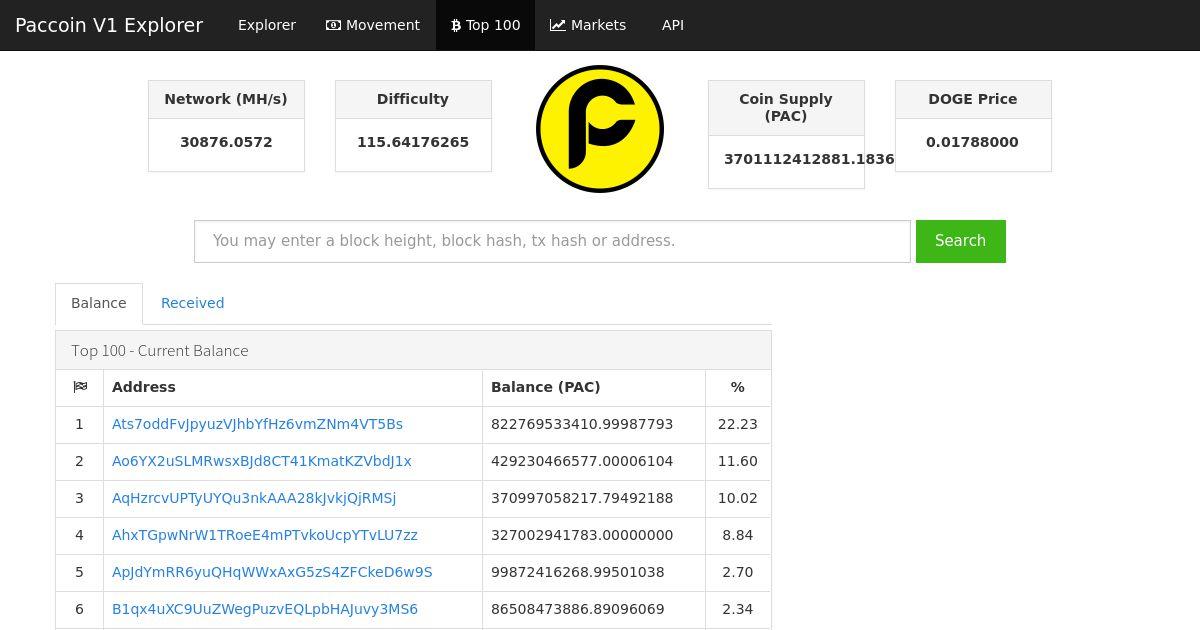Click balance 822769533410.99987793
The image size is (1200, 630).
tap(582, 424)
